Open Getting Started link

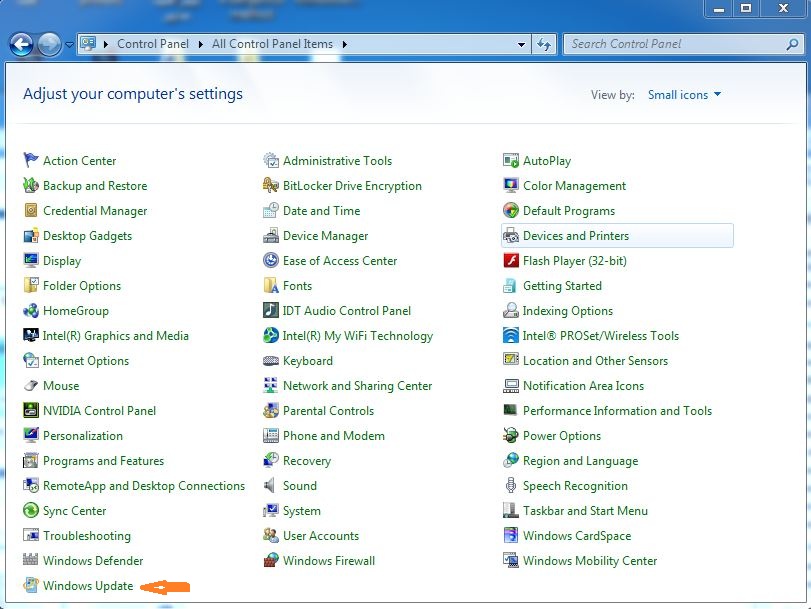[562, 286]
